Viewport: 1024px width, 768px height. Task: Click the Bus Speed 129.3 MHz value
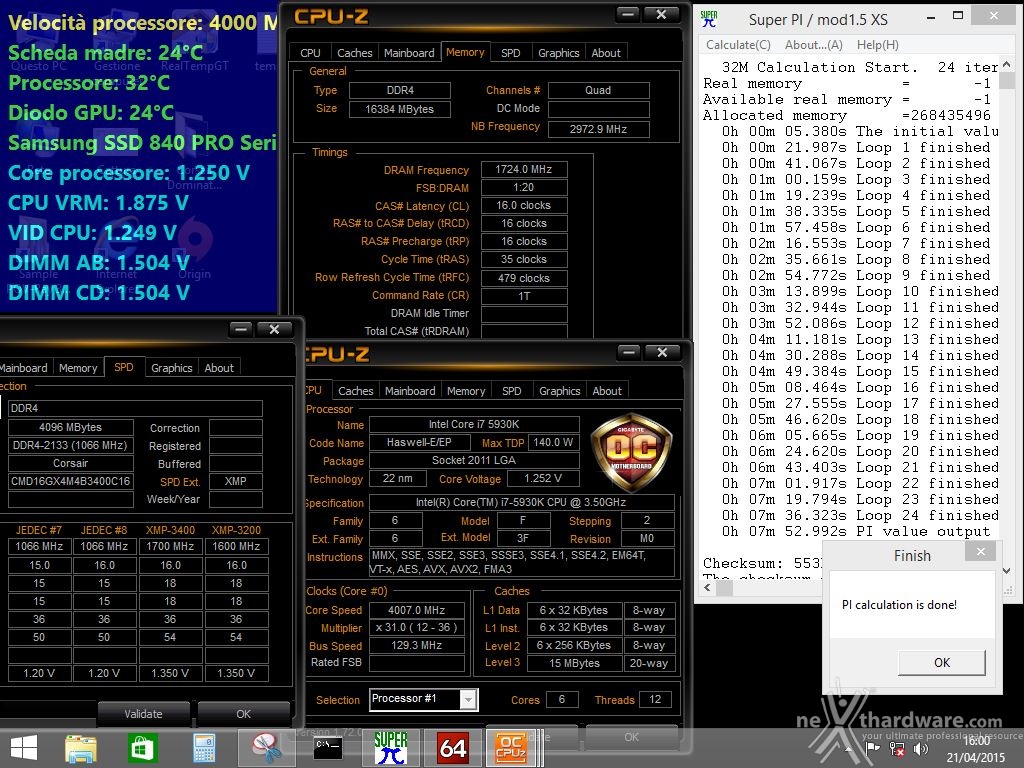point(417,645)
